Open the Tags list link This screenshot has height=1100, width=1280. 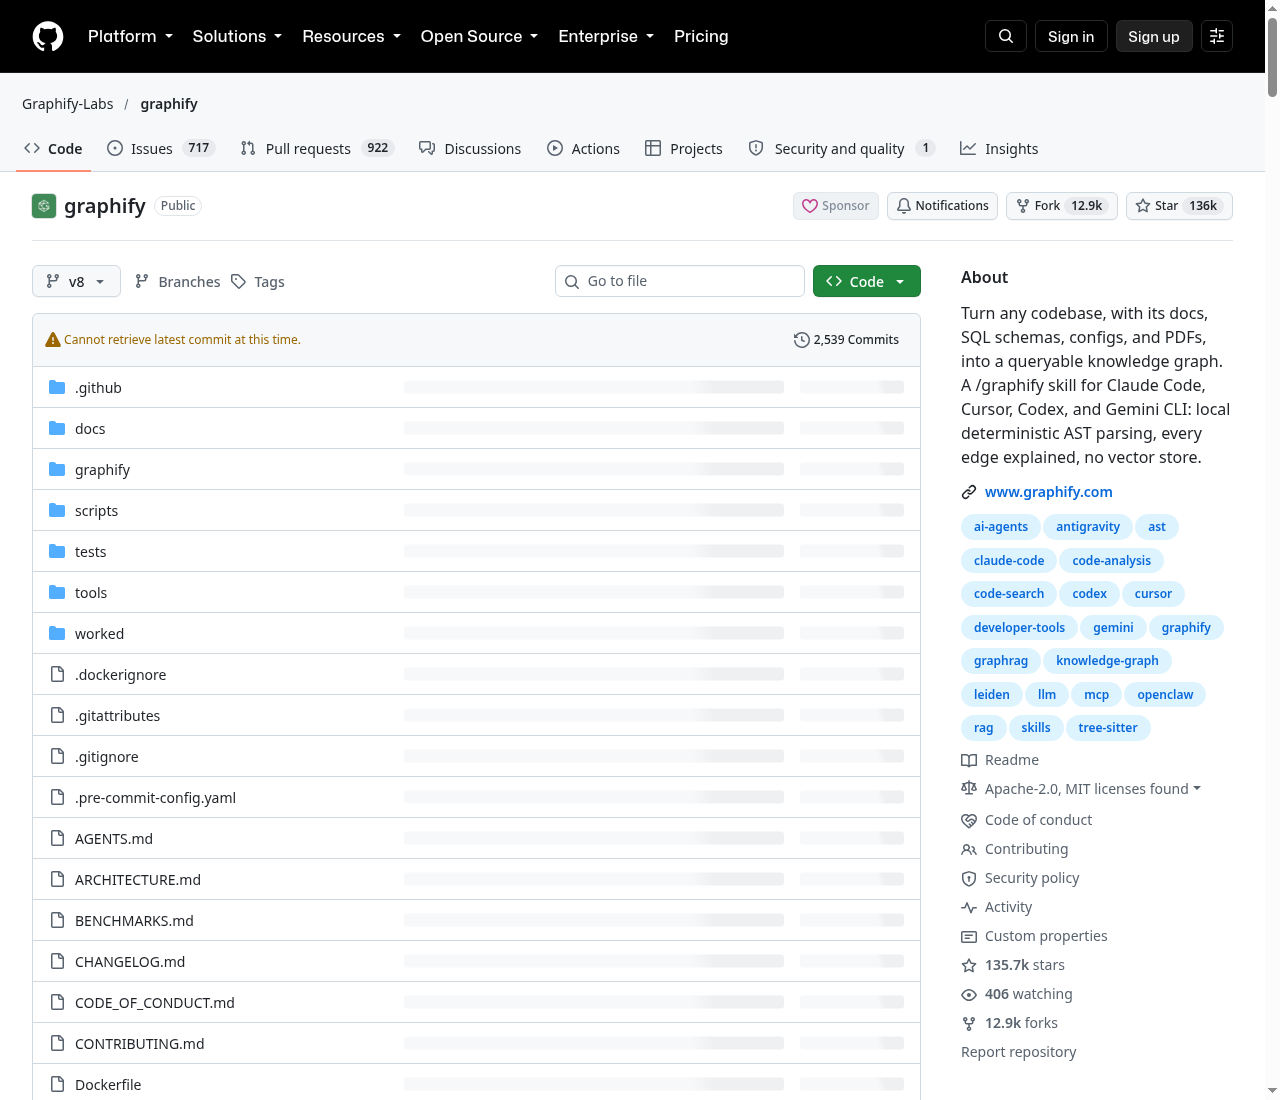pos(258,281)
